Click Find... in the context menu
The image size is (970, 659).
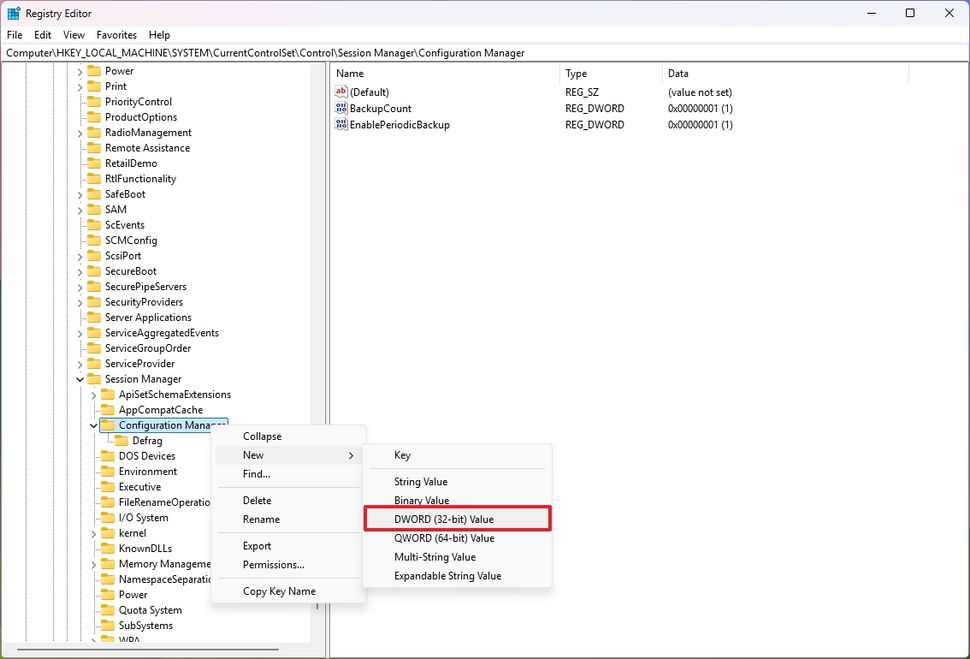click(x=256, y=472)
